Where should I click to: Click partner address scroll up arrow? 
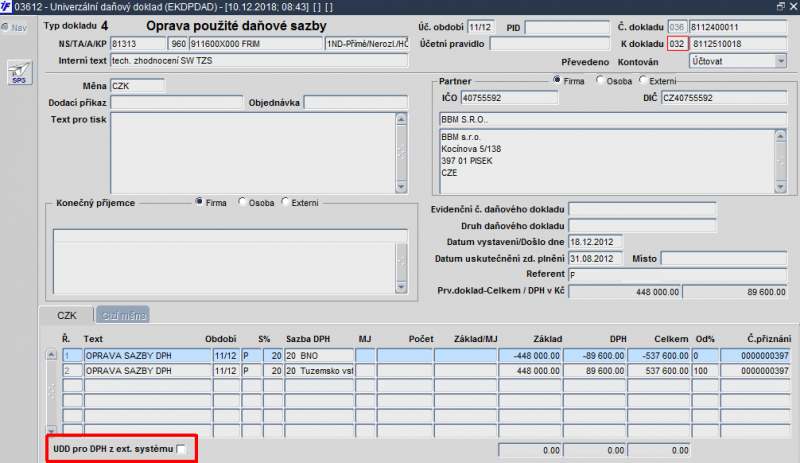[x=780, y=136]
